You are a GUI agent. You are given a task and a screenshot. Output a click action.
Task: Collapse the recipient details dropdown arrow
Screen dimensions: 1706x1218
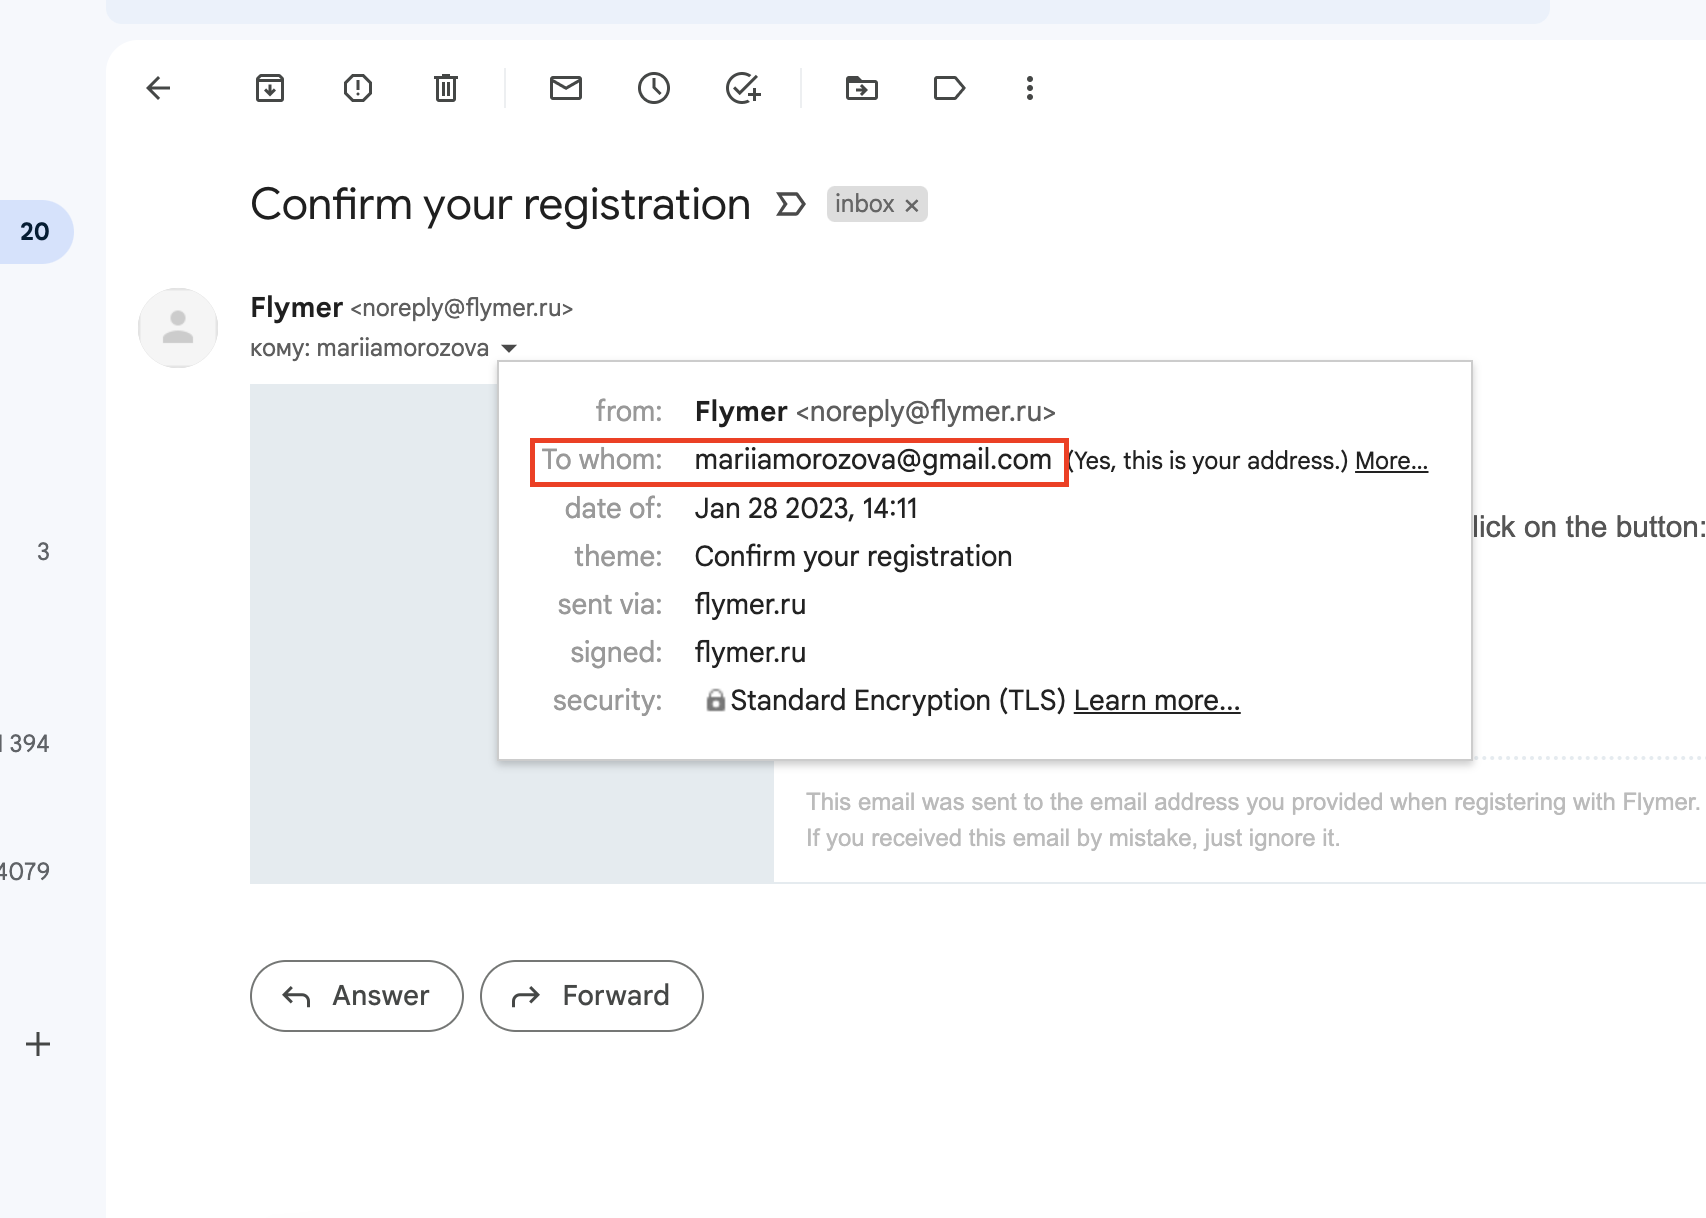[x=509, y=348]
